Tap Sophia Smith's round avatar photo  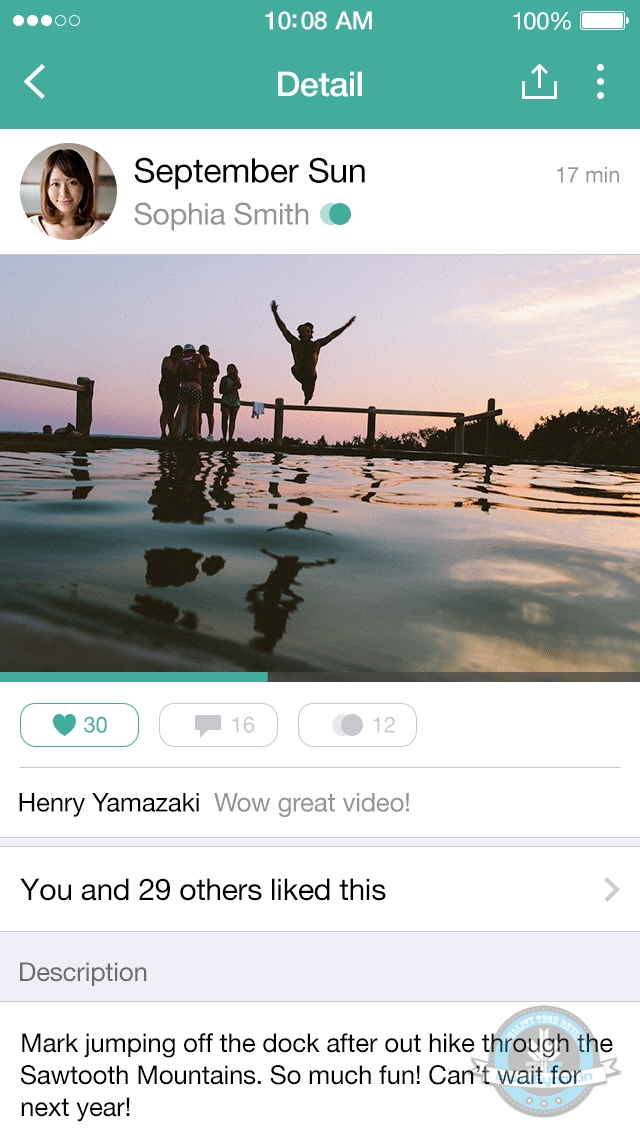(68, 191)
